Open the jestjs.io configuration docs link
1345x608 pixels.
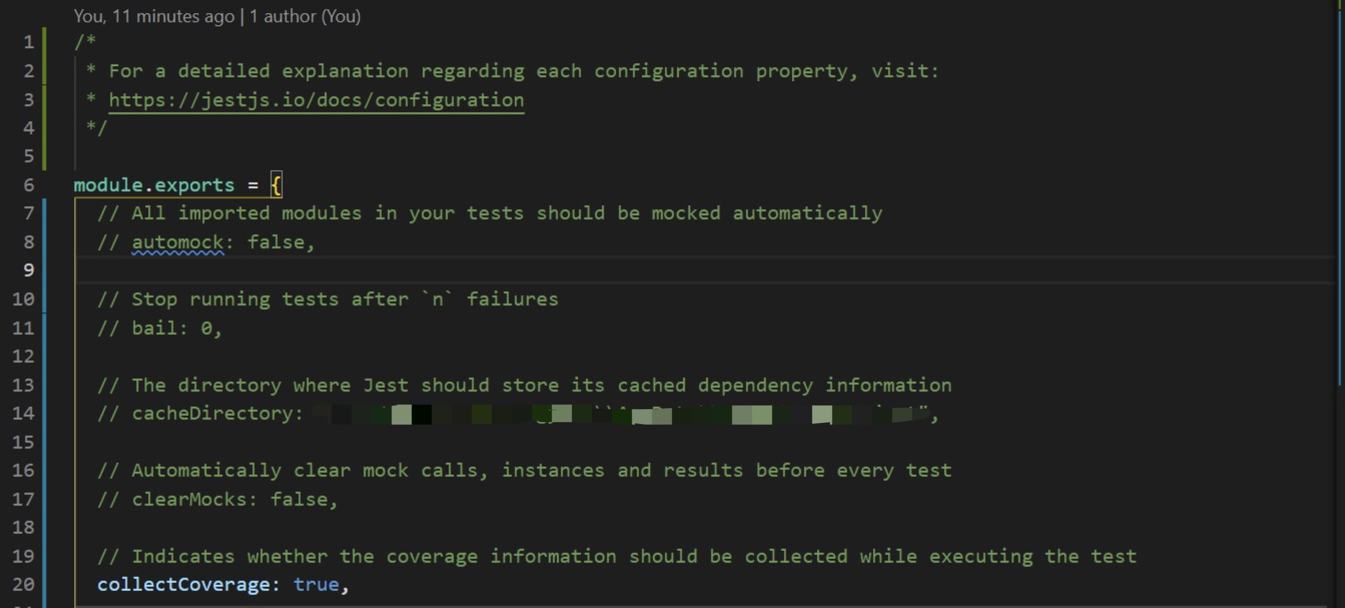pyautogui.click(x=316, y=100)
